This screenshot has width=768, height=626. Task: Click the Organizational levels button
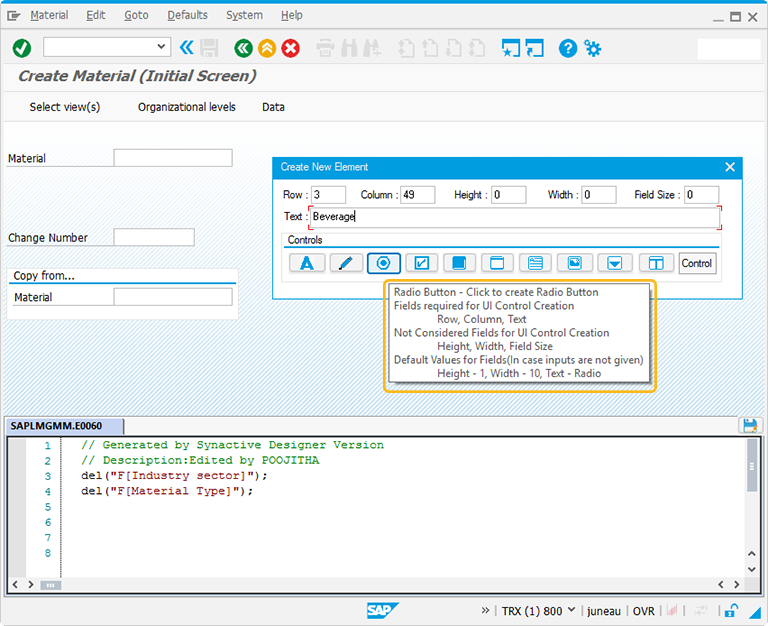click(187, 107)
